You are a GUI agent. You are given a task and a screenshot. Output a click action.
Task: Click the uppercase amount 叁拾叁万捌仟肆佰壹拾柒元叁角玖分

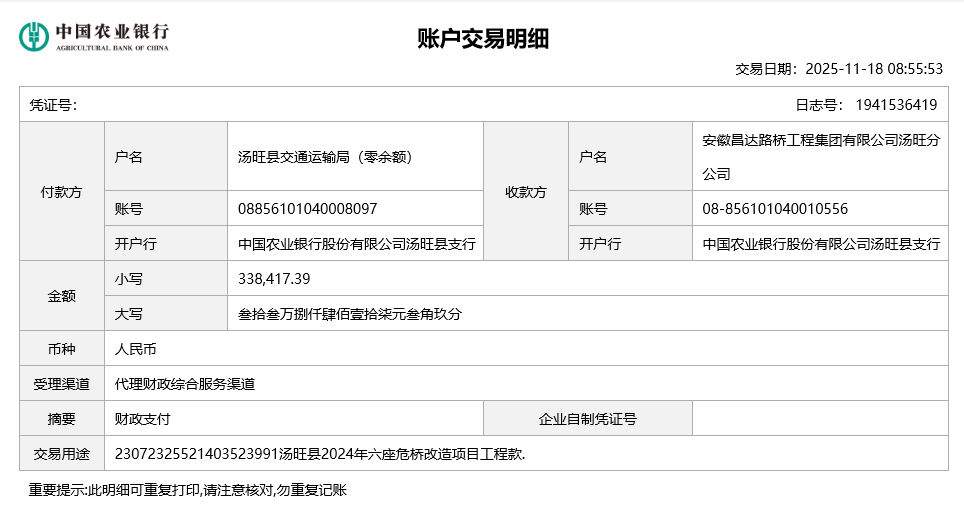click(350, 314)
